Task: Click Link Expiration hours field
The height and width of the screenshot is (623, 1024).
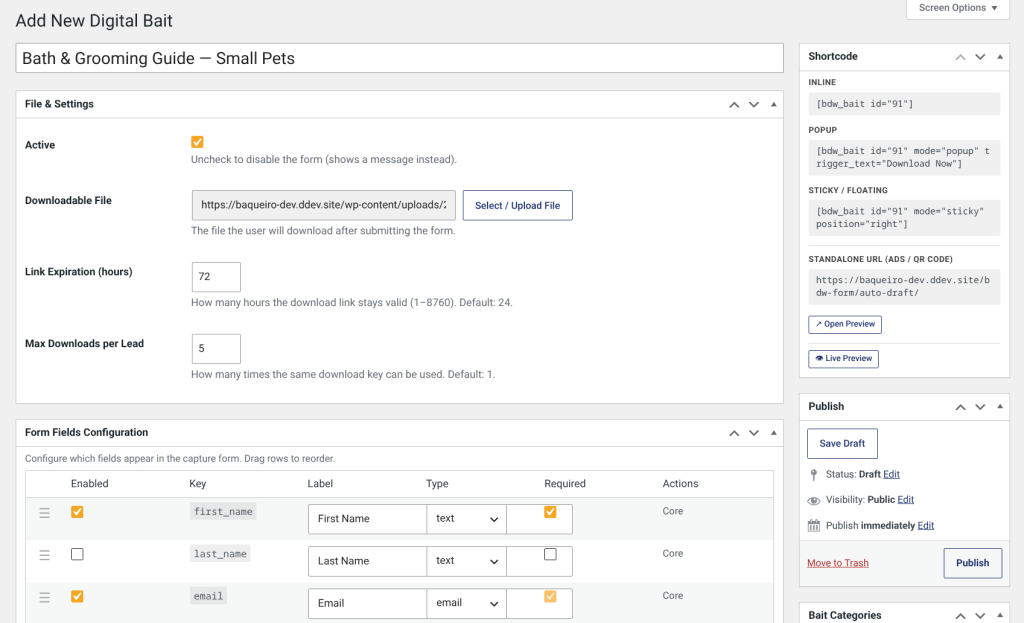Action: point(216,278)
